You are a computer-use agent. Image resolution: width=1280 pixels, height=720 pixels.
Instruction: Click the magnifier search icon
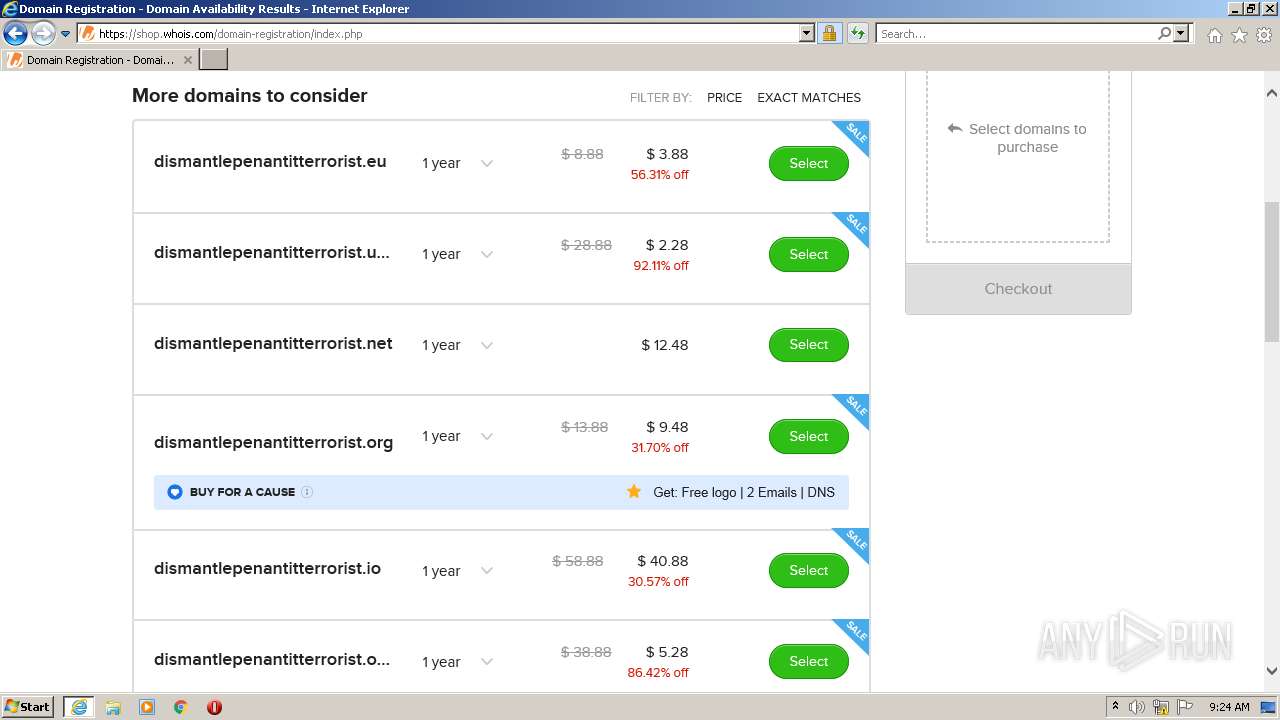click(x=1165, y=33)
